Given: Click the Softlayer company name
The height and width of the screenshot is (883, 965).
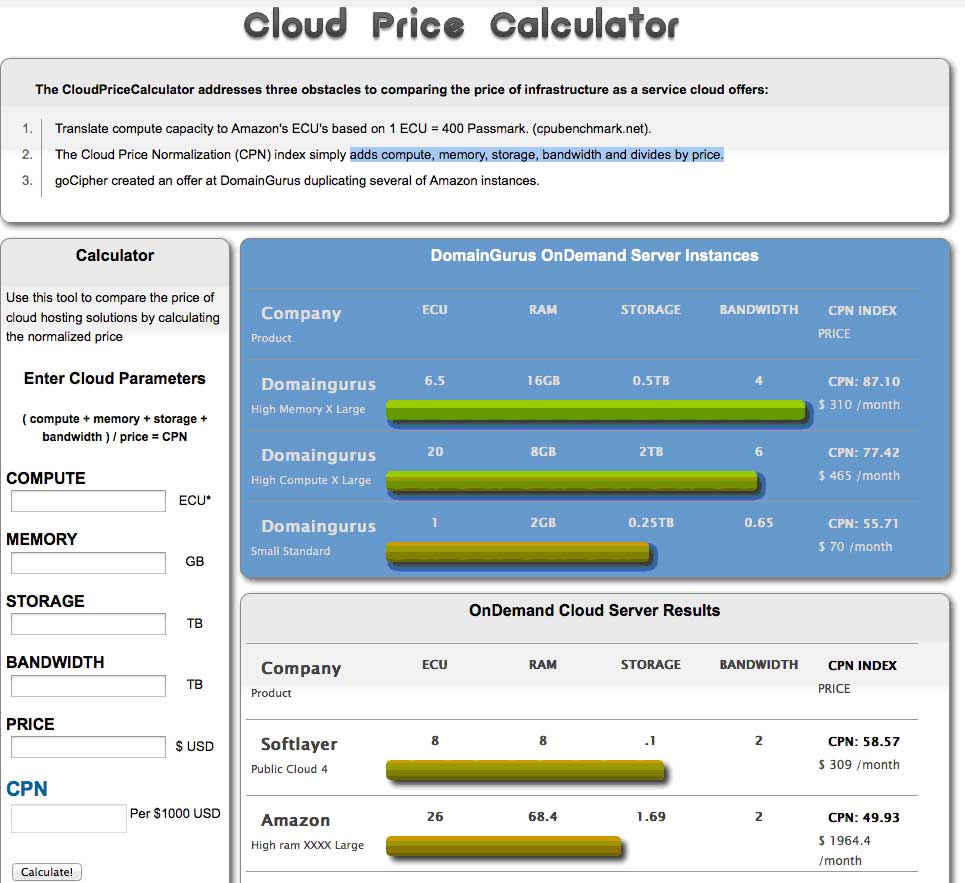Looking at the screenshot, I should point(299,745).
